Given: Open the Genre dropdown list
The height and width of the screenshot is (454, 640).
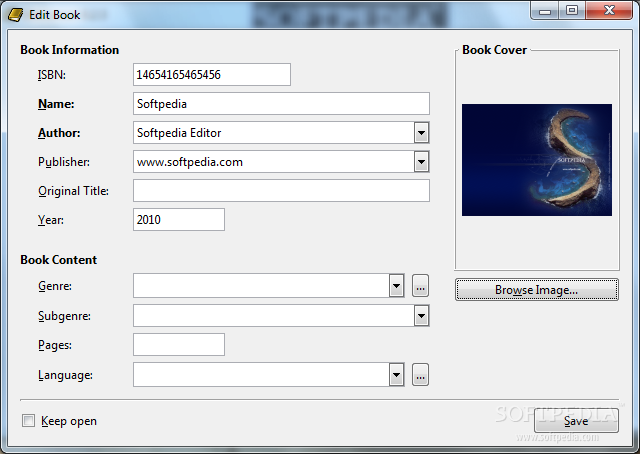Looking at the screenshot, I should point(396,286).
